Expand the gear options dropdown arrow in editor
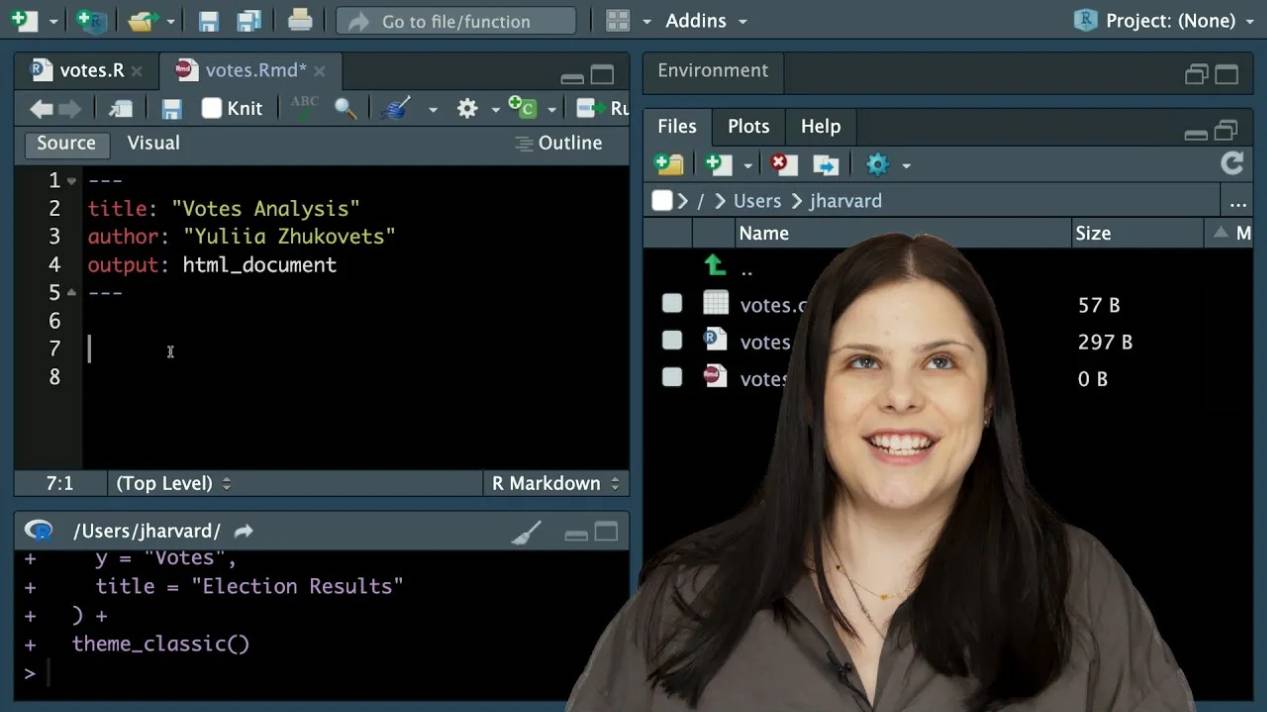This screenshot has height=712, width=1267. (495, 109)
